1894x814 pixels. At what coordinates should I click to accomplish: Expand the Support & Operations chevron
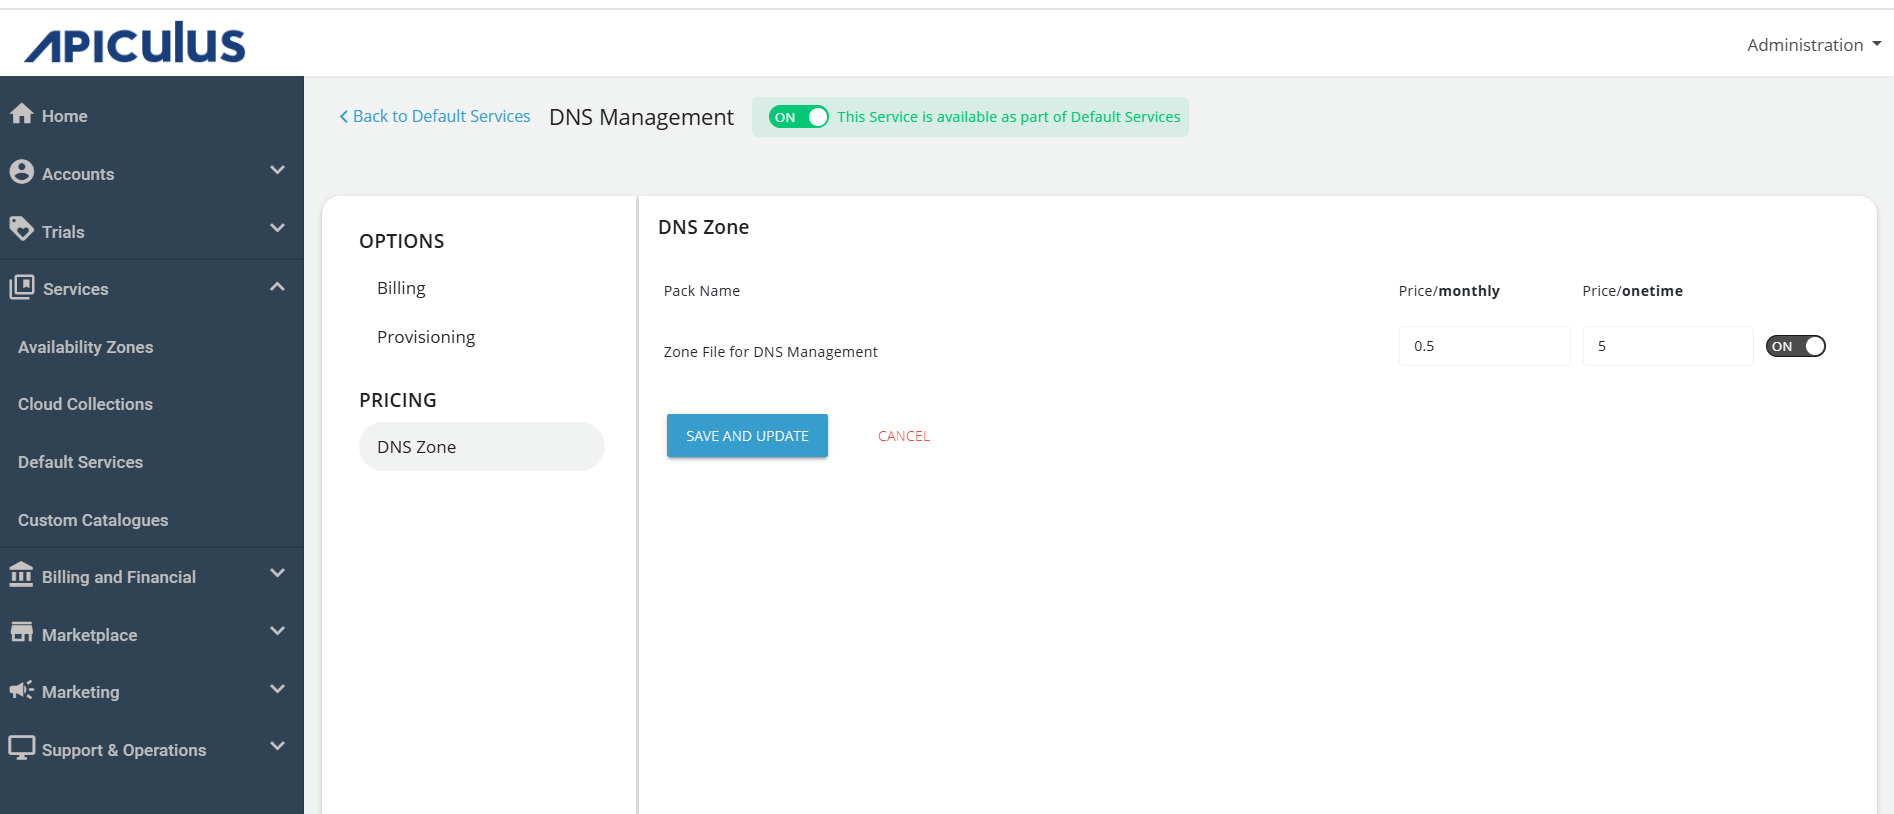click(277, 747)
